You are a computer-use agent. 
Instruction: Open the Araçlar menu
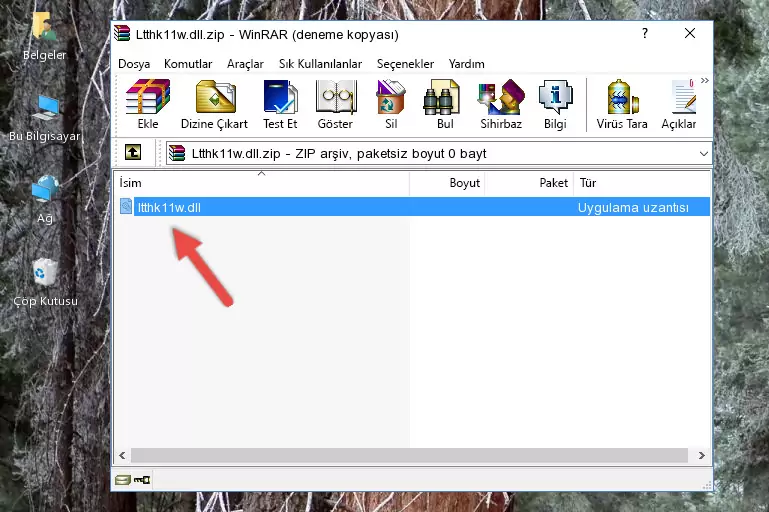pyautogui.click(x=245, y=64)
